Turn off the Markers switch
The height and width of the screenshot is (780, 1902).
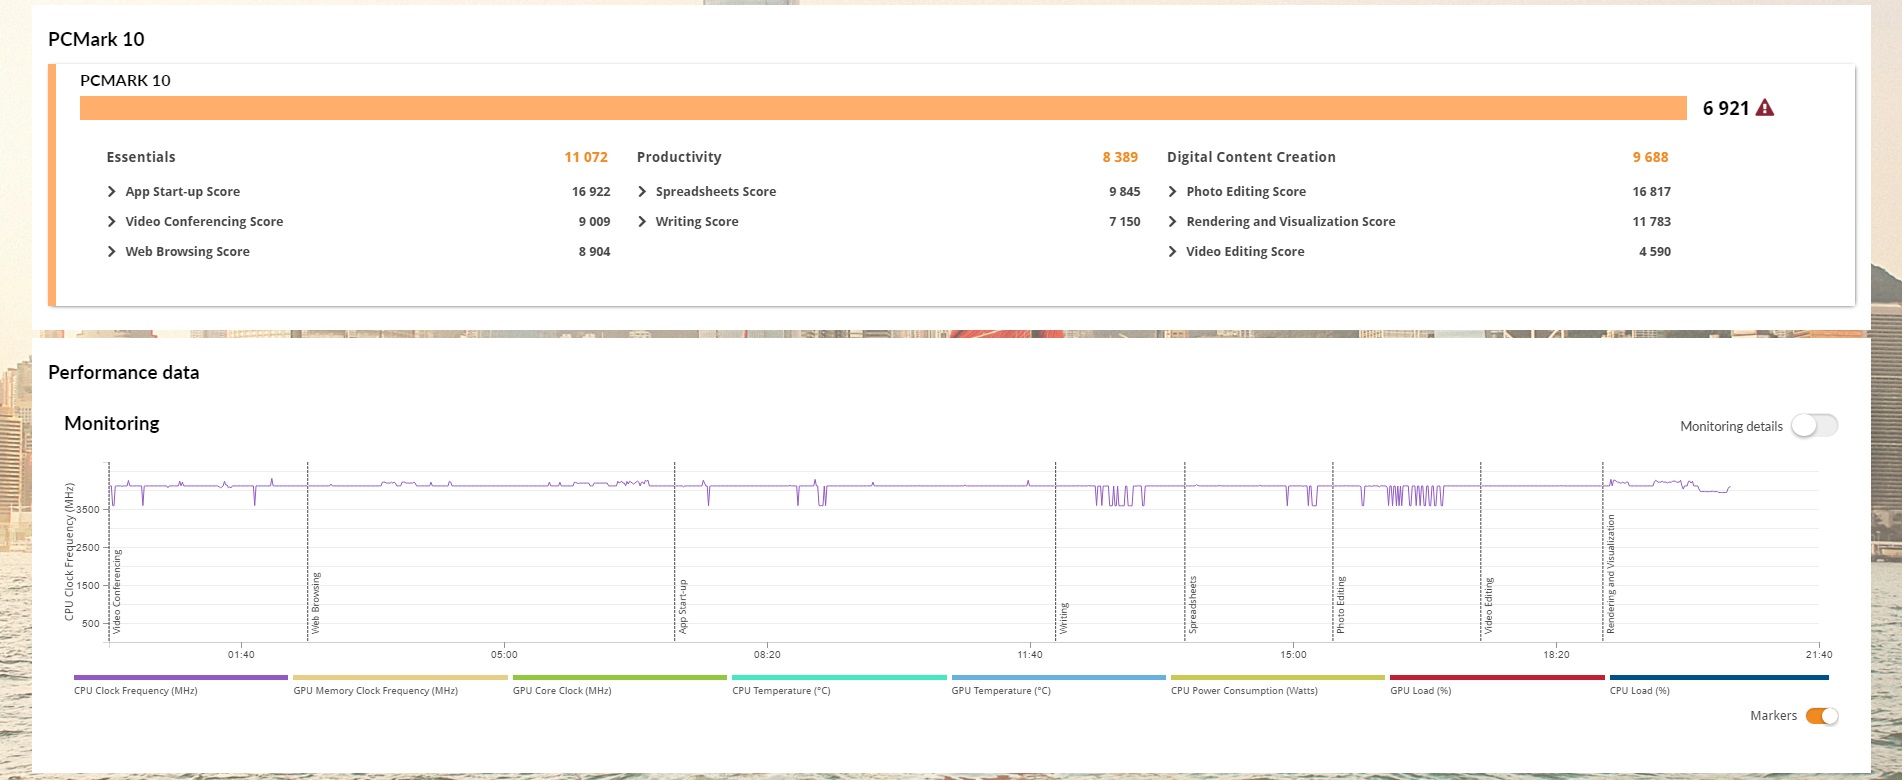(x=1822, y=716)
